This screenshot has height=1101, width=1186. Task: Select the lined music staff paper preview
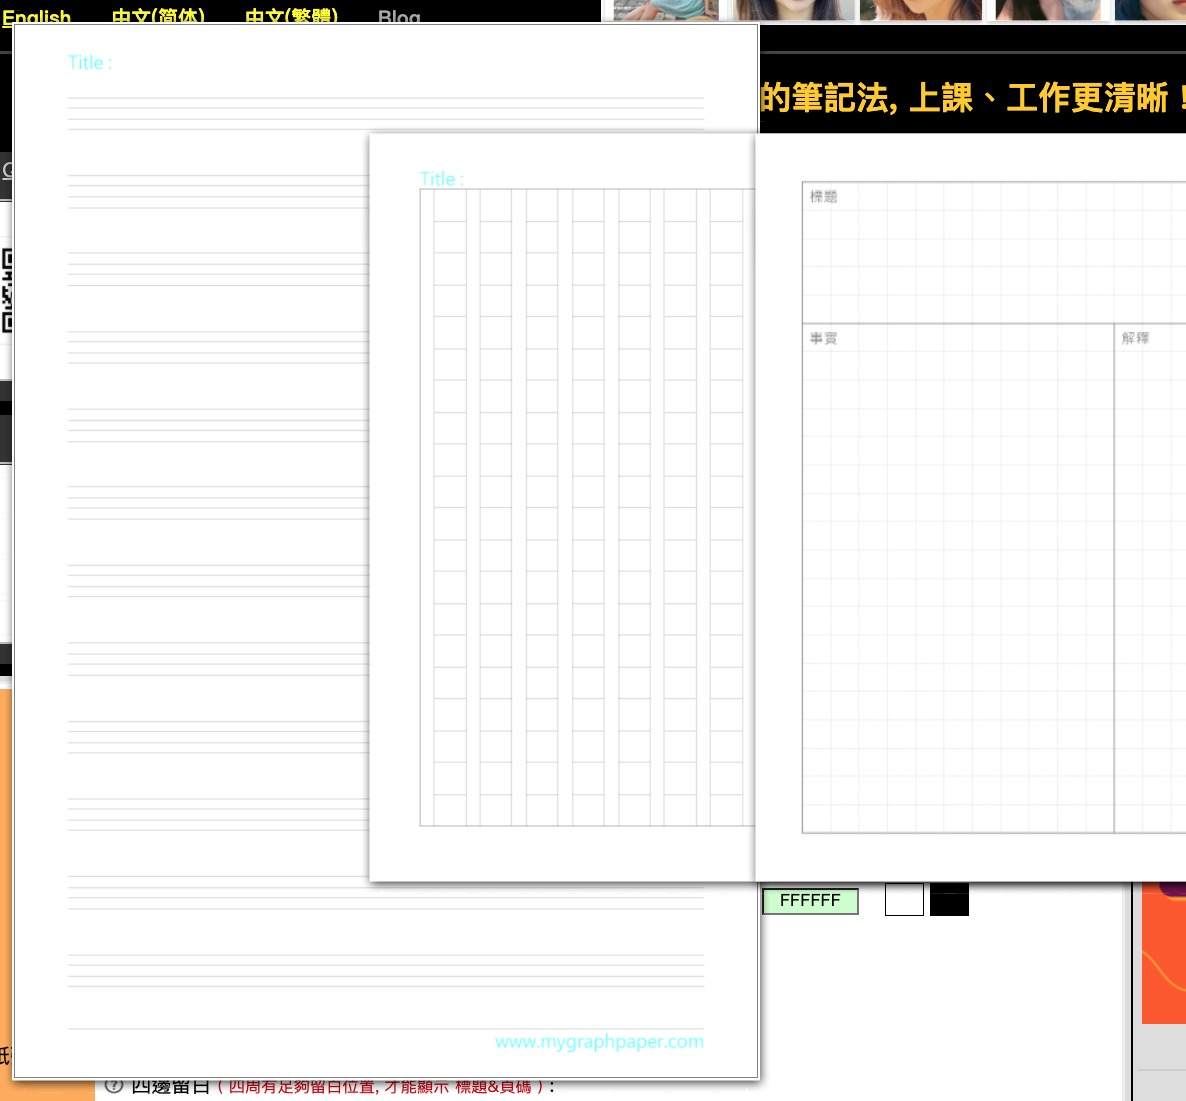tap(191, 550)
